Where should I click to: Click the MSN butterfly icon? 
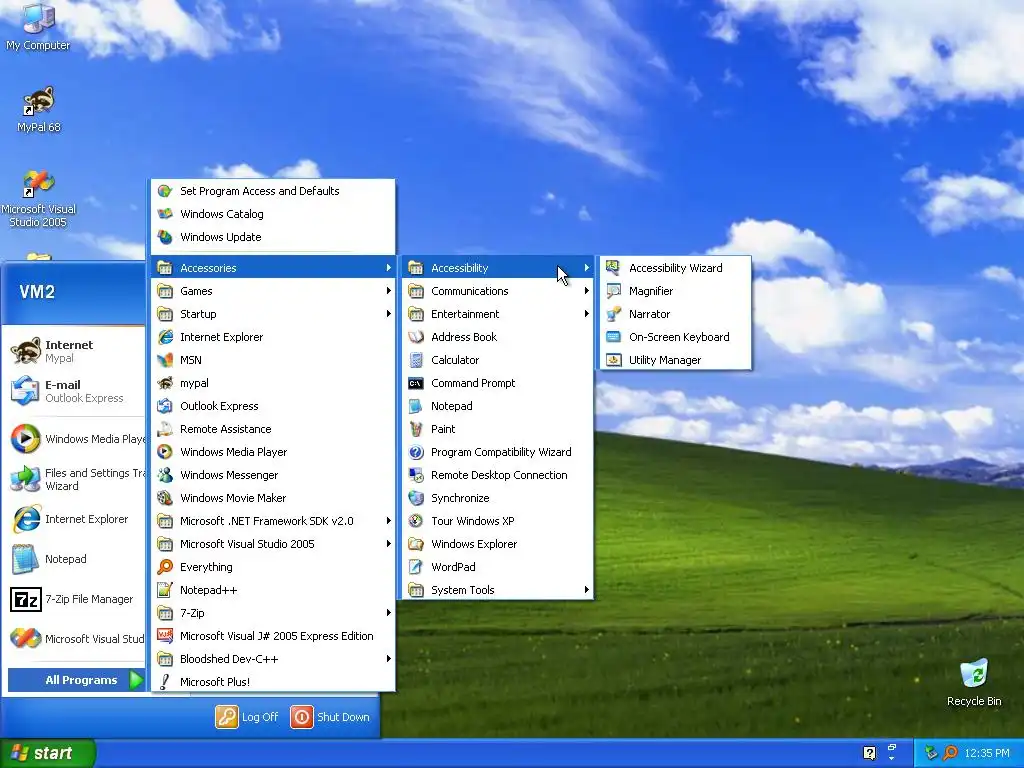click(x=165, y=360)
